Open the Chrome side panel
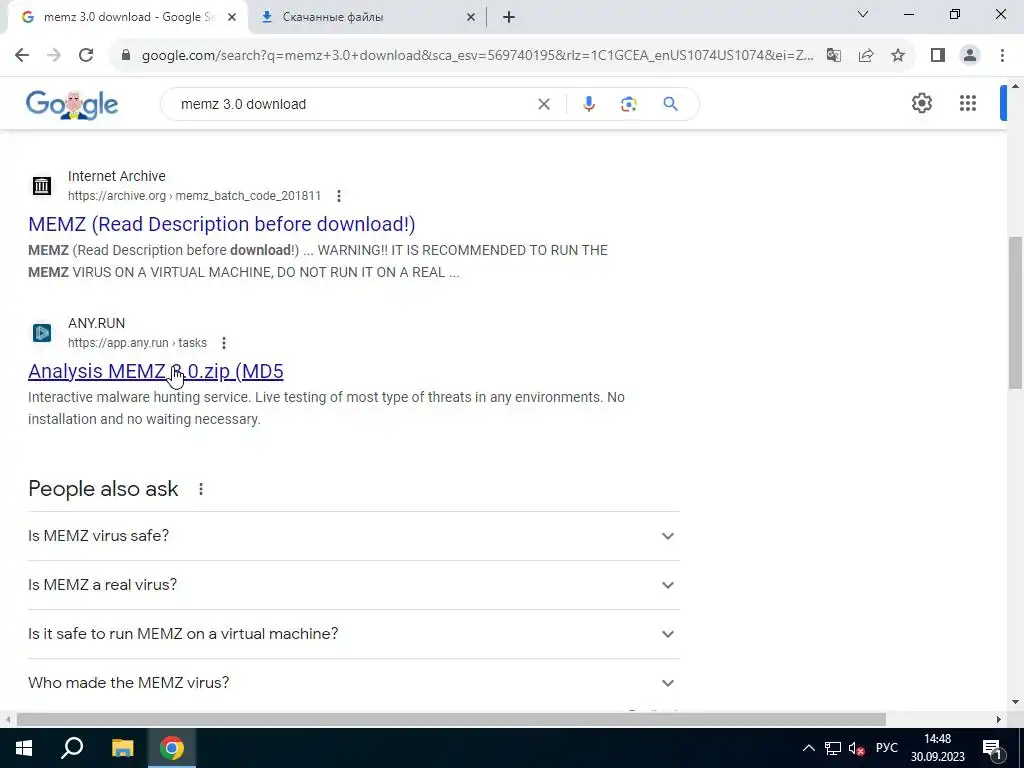 pyautogui.click(x=938, y=56)
